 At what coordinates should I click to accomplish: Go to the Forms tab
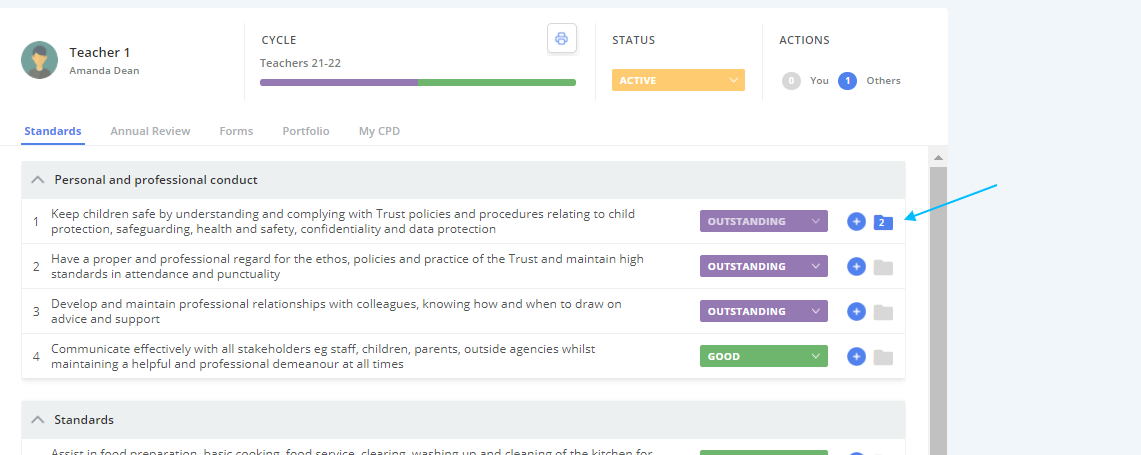[236, 131]
